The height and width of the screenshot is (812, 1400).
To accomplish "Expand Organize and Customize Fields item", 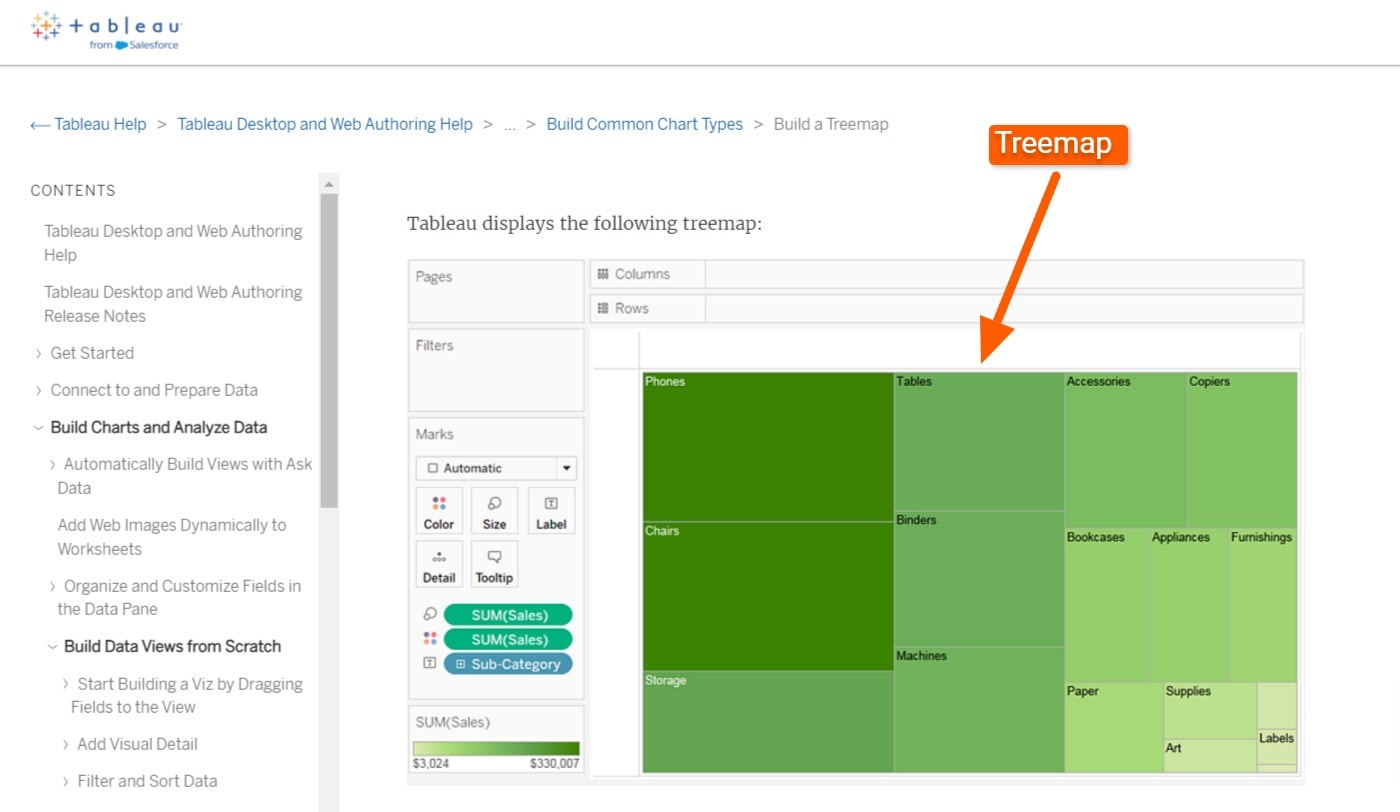I will [x=53, y=587].
